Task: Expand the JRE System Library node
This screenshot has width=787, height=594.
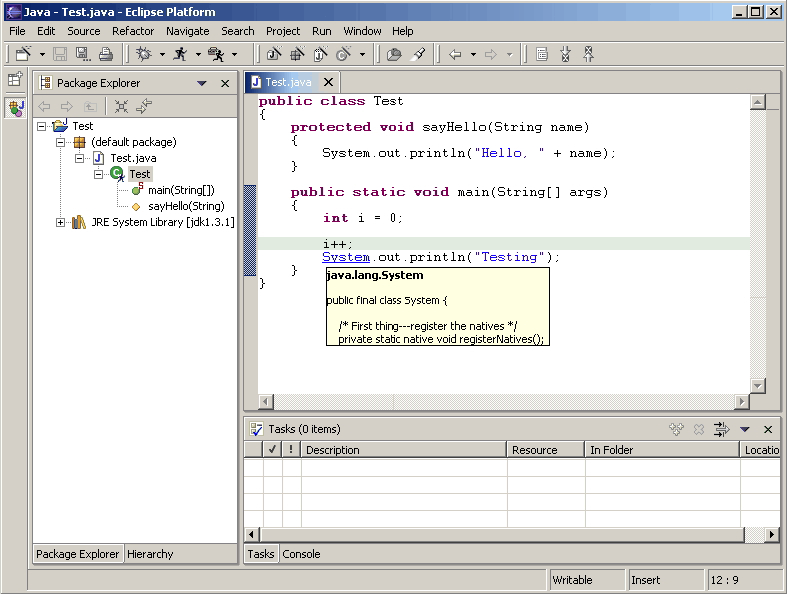Action: pos(60,222)
